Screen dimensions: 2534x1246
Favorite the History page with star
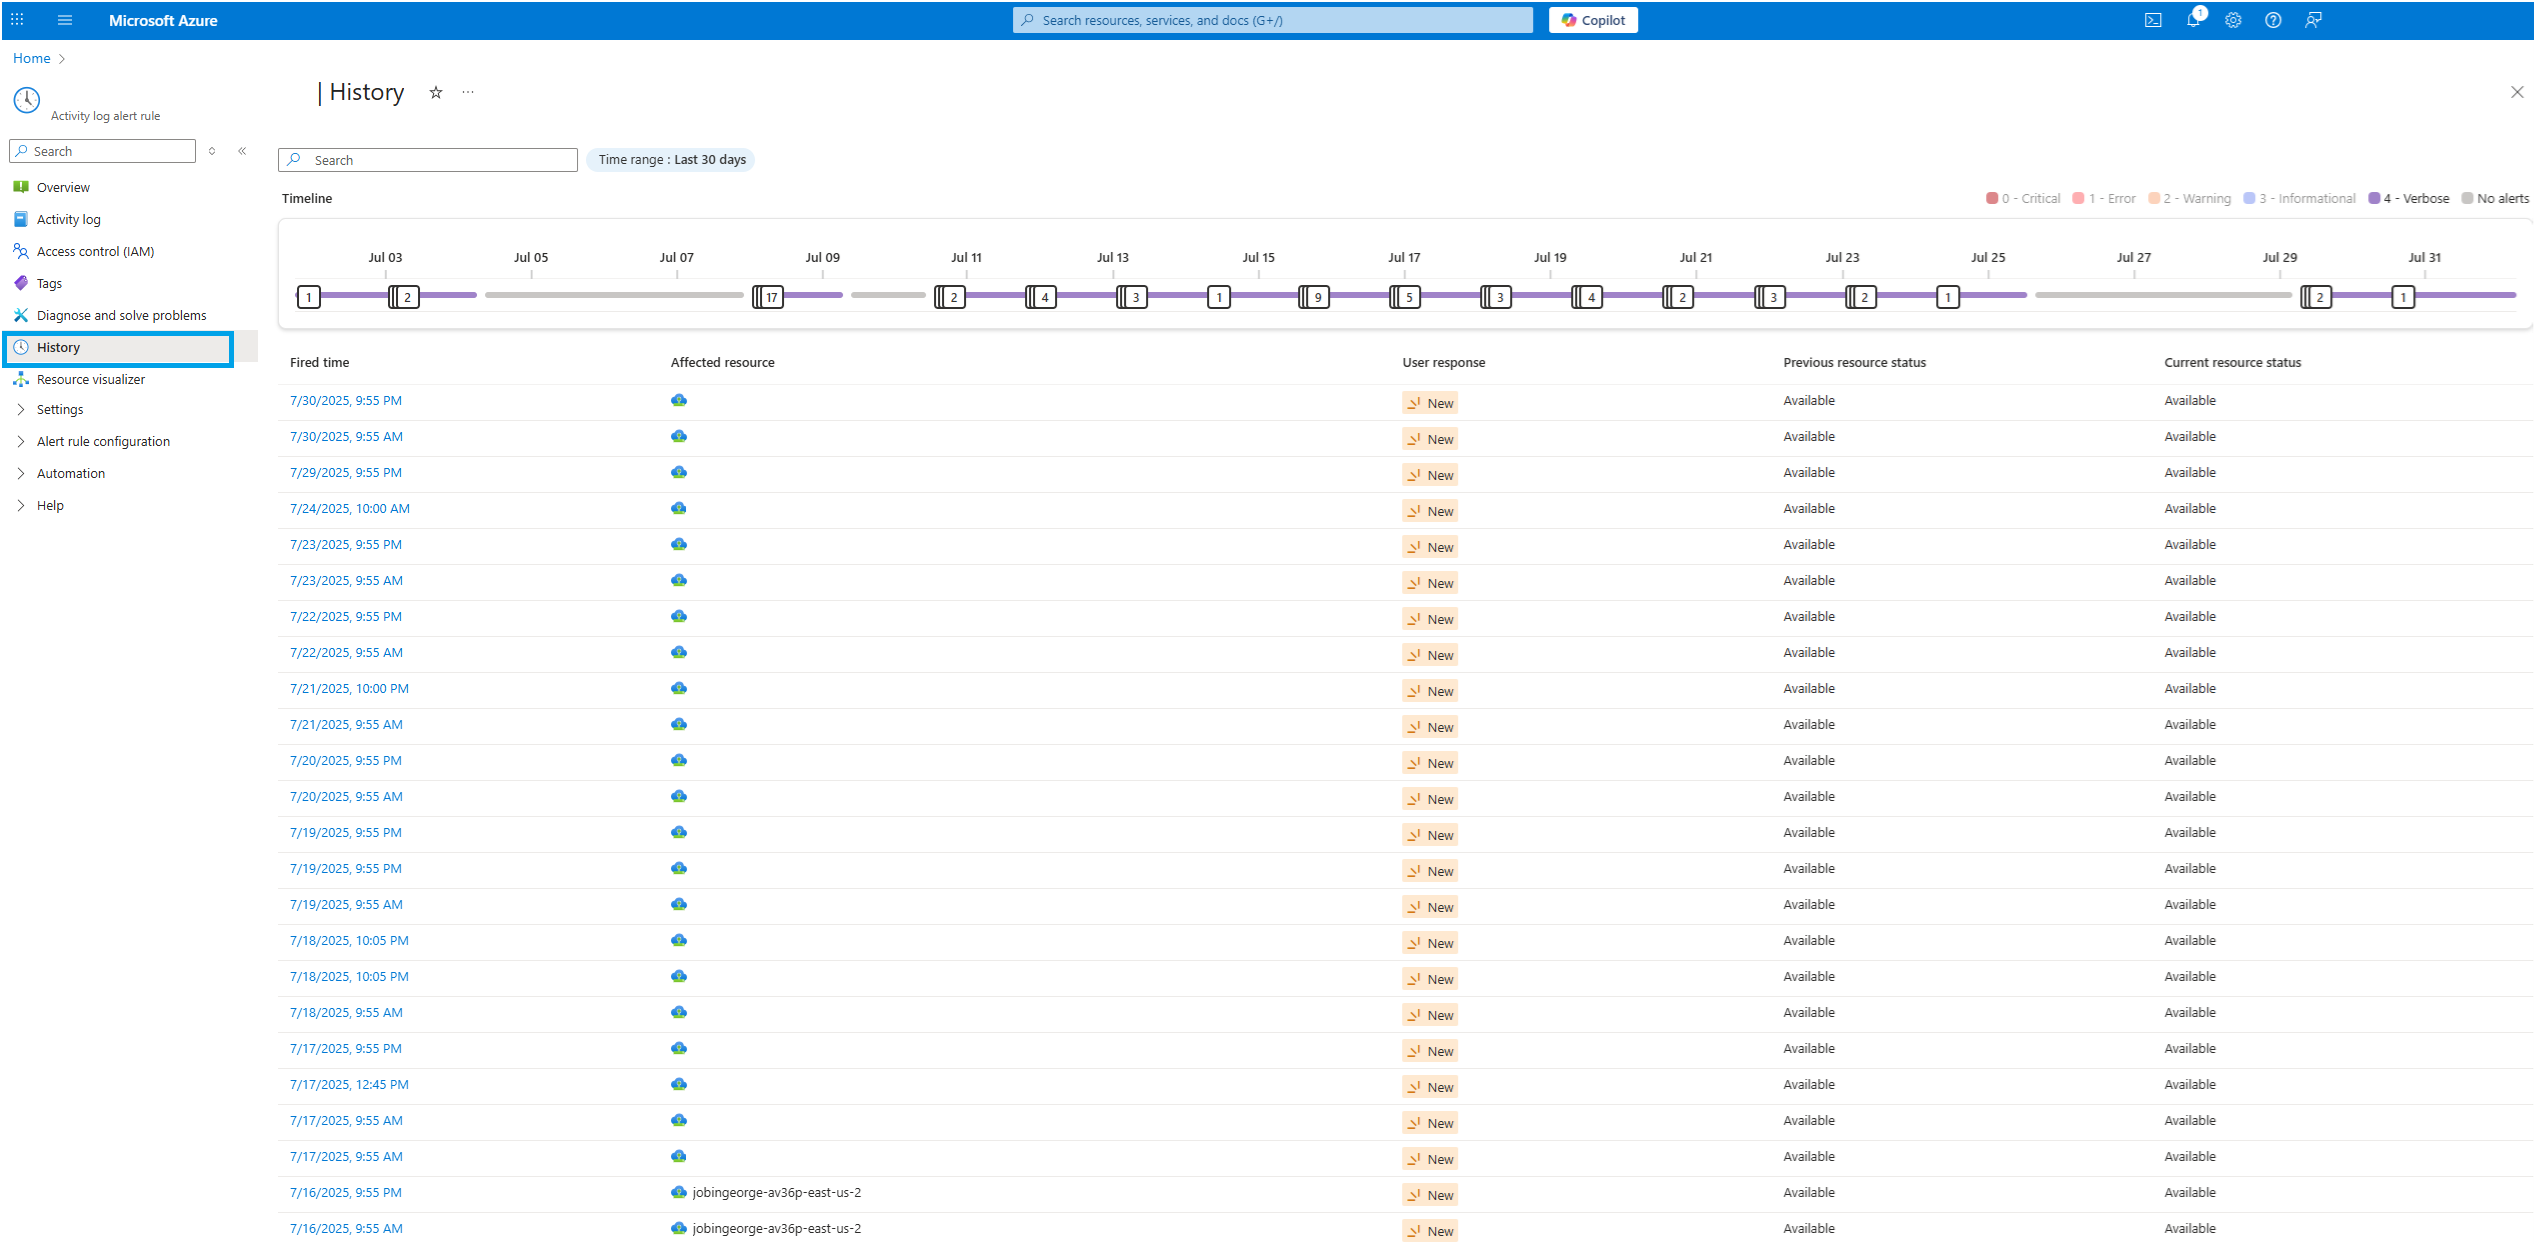pos(436,93)
